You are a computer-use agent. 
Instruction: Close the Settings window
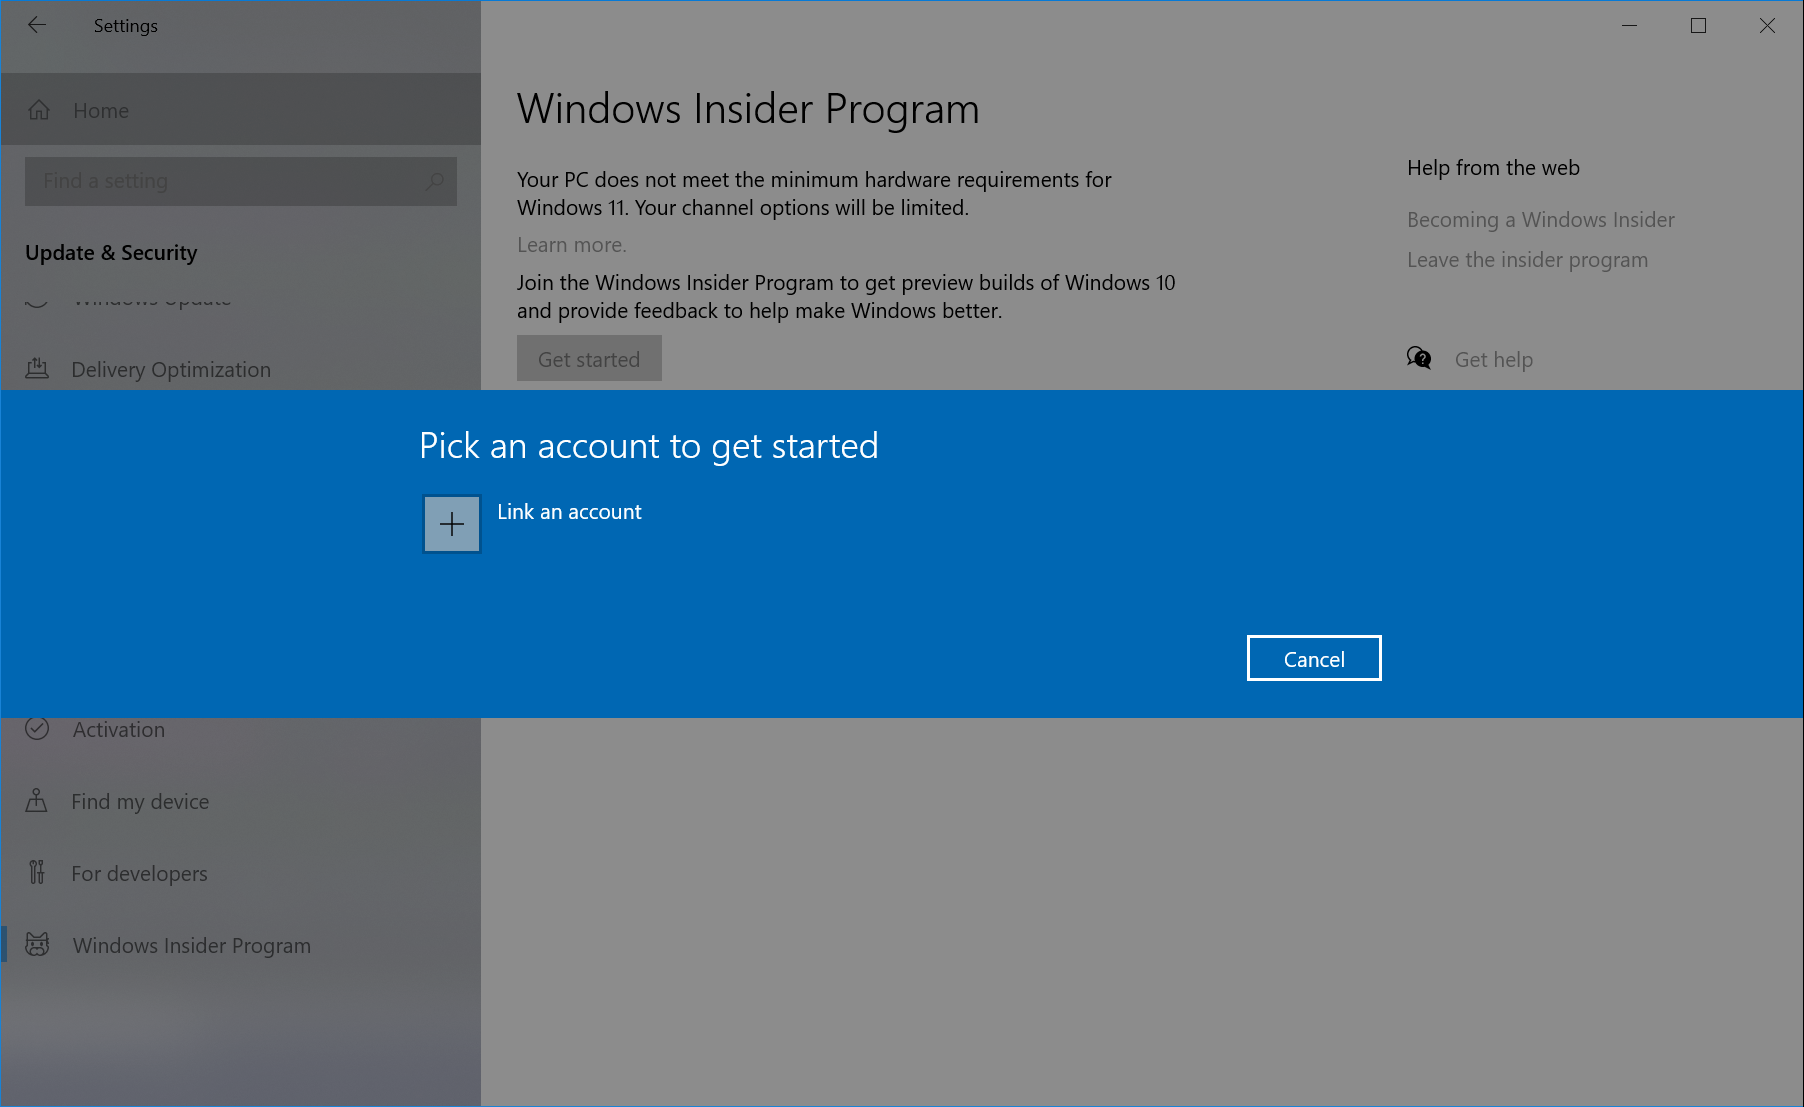[x=1767, y=26]
